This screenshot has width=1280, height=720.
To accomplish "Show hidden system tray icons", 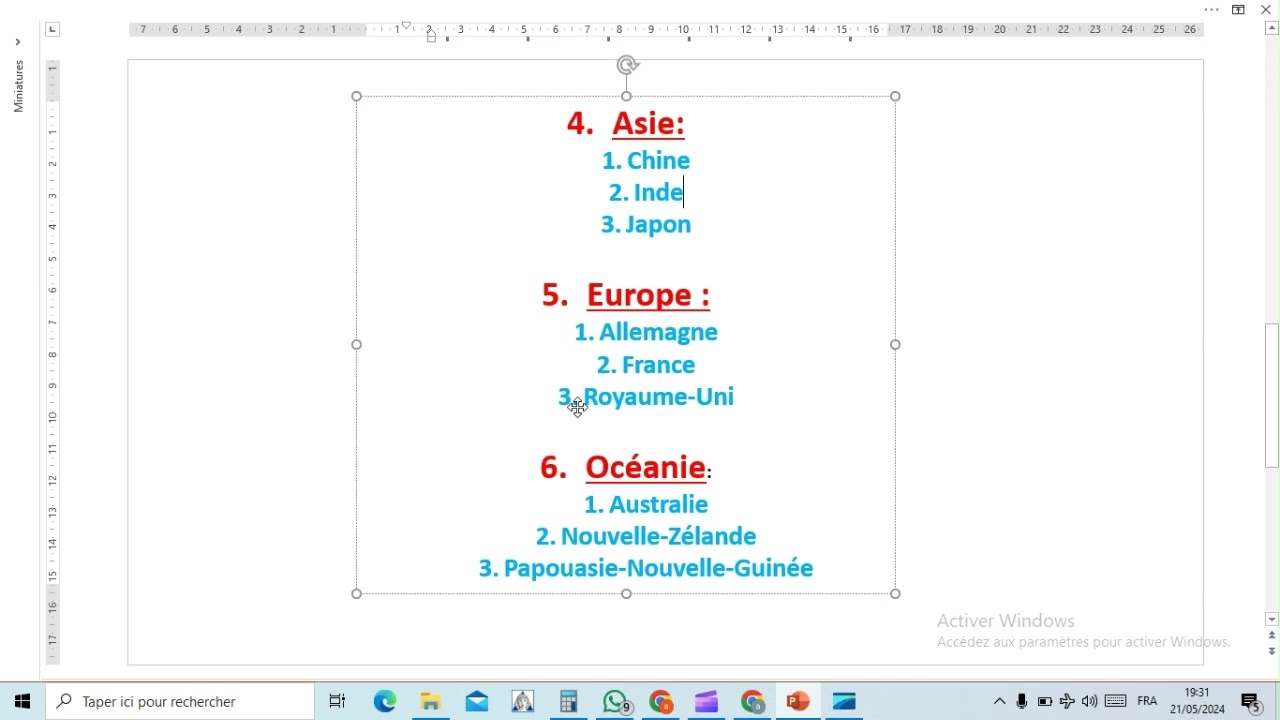I will (x=999, y=702).
